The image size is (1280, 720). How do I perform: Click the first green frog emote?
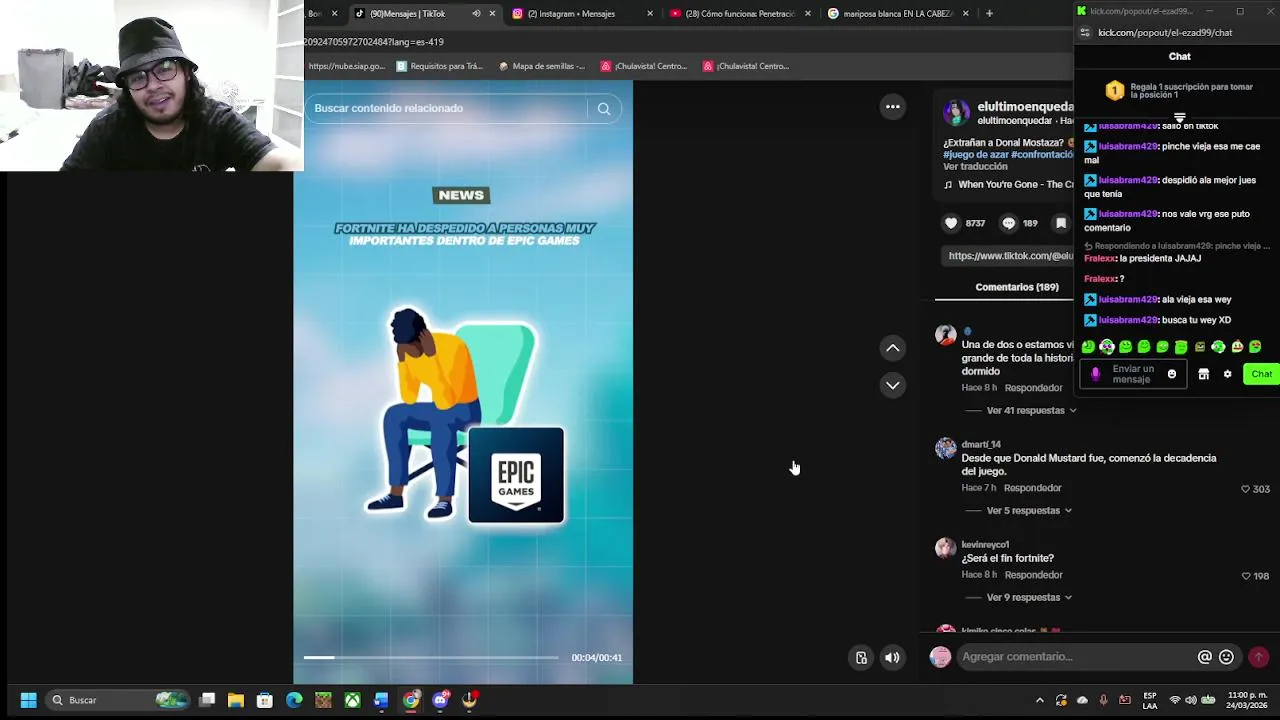coord(1088,347)
